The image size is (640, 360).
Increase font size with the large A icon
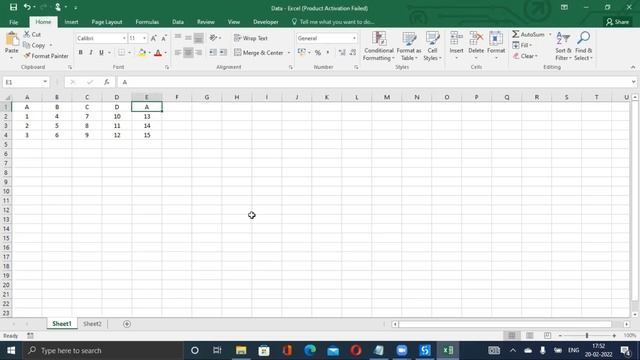[153, 38]
